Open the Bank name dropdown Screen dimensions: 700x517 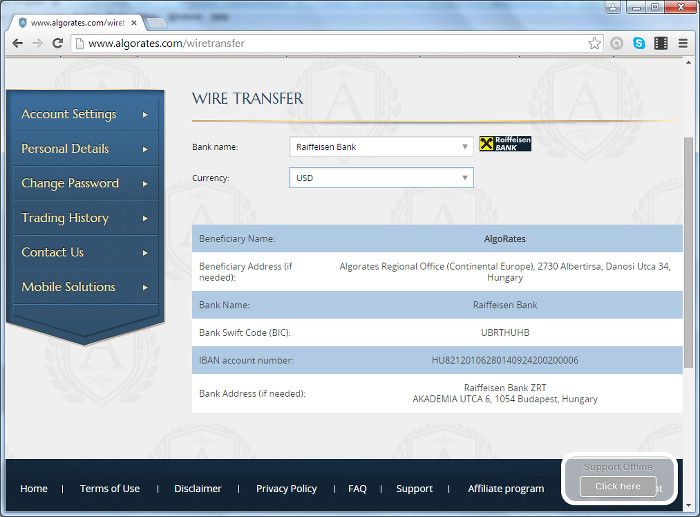click(x=381, y=147)
